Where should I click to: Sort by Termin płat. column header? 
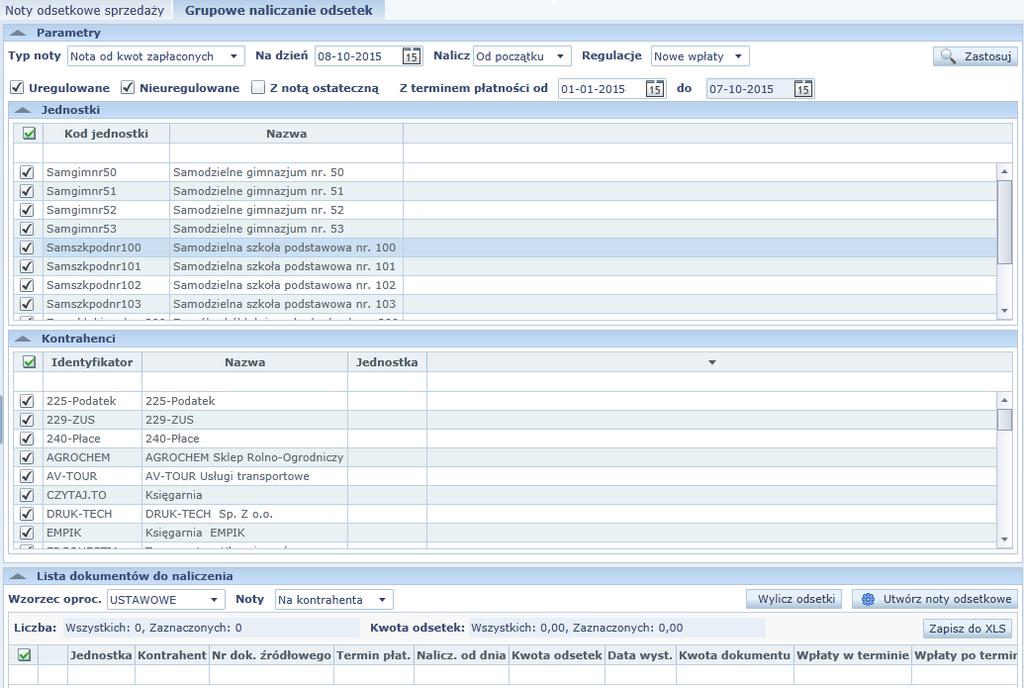[x=374, y=655]
